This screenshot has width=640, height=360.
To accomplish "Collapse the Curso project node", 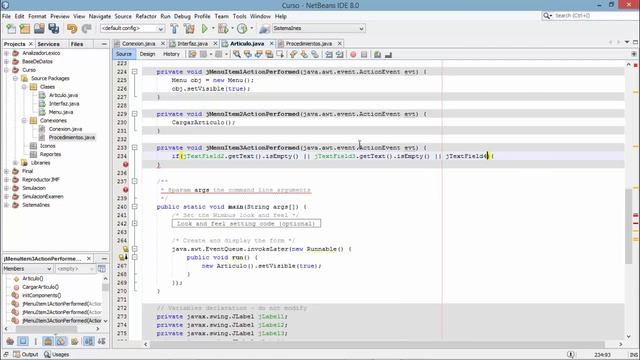I will click(6, 70).
